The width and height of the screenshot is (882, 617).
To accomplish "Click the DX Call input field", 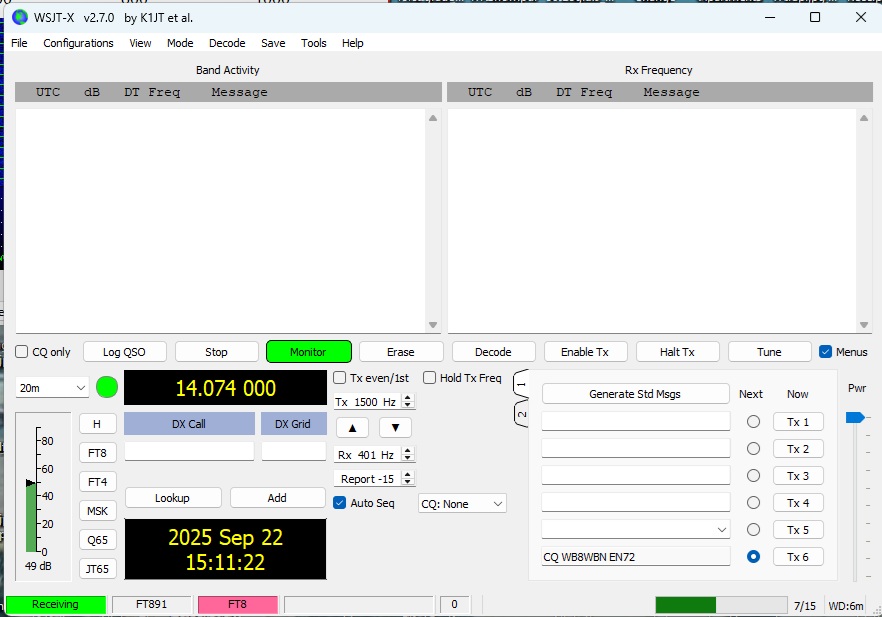I will click(189, 452).
